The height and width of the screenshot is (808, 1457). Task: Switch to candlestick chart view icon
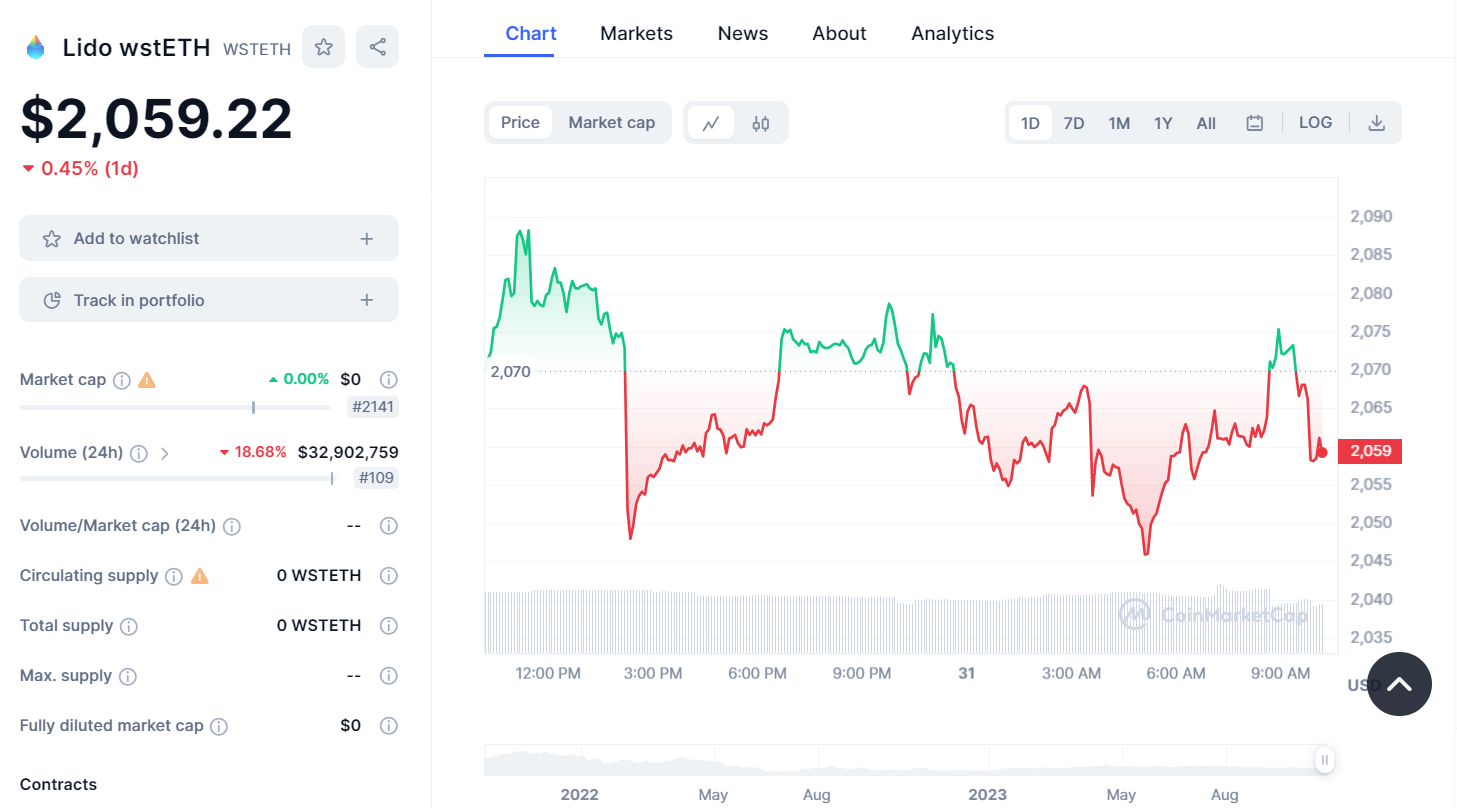[761, 123]
